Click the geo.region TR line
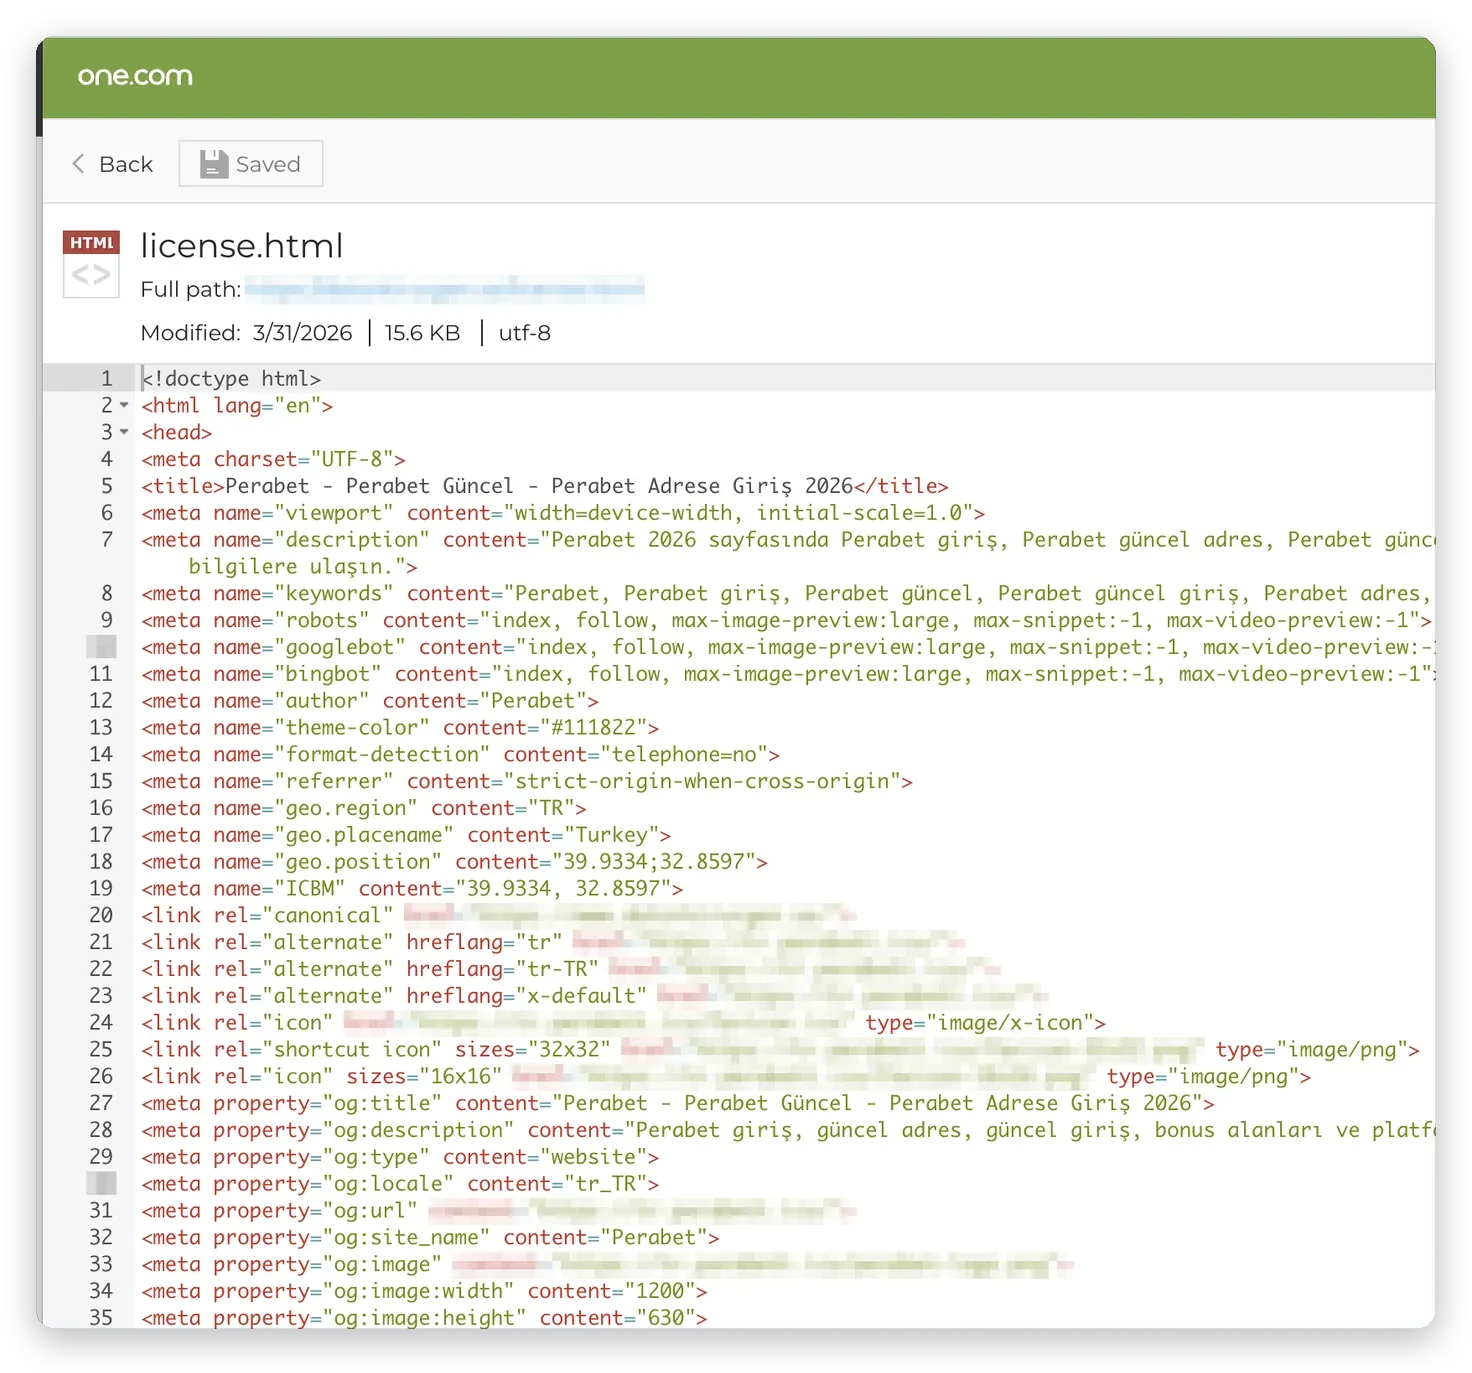Image resolution: width=1472 pixels, height=1373 pixels. tap(364, 808)
